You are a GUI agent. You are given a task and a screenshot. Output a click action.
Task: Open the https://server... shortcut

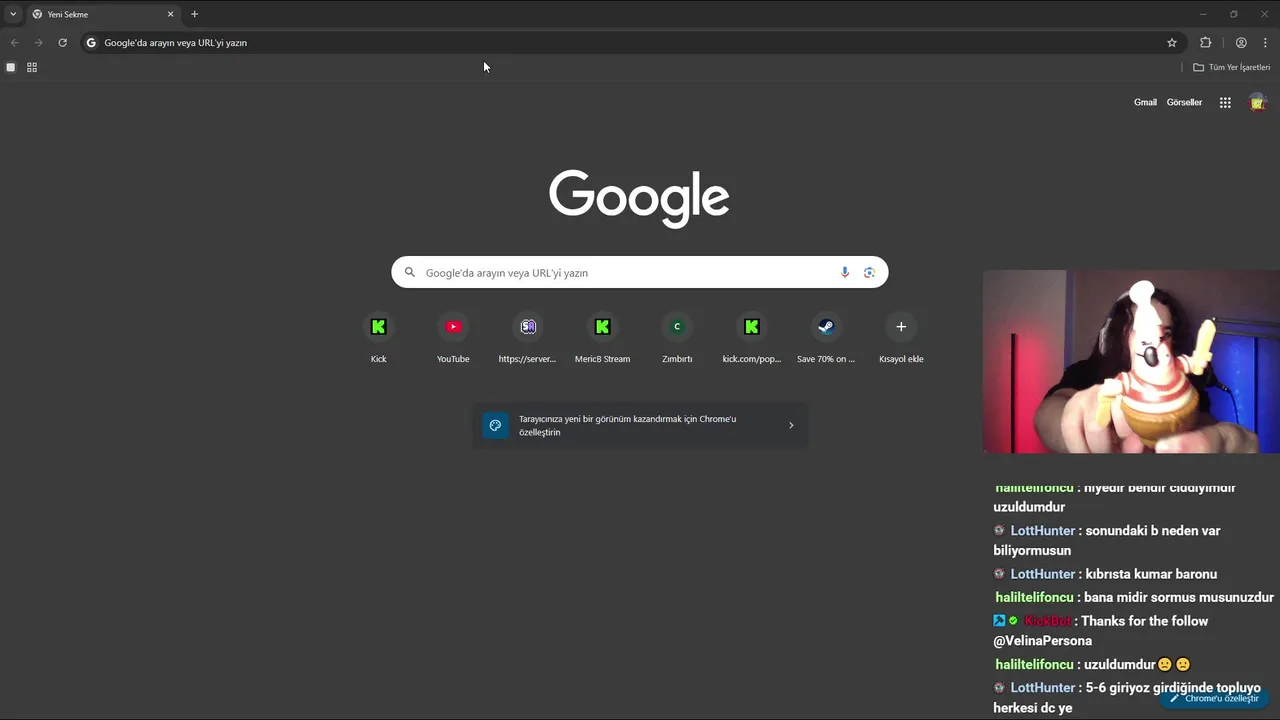point(528,338)
